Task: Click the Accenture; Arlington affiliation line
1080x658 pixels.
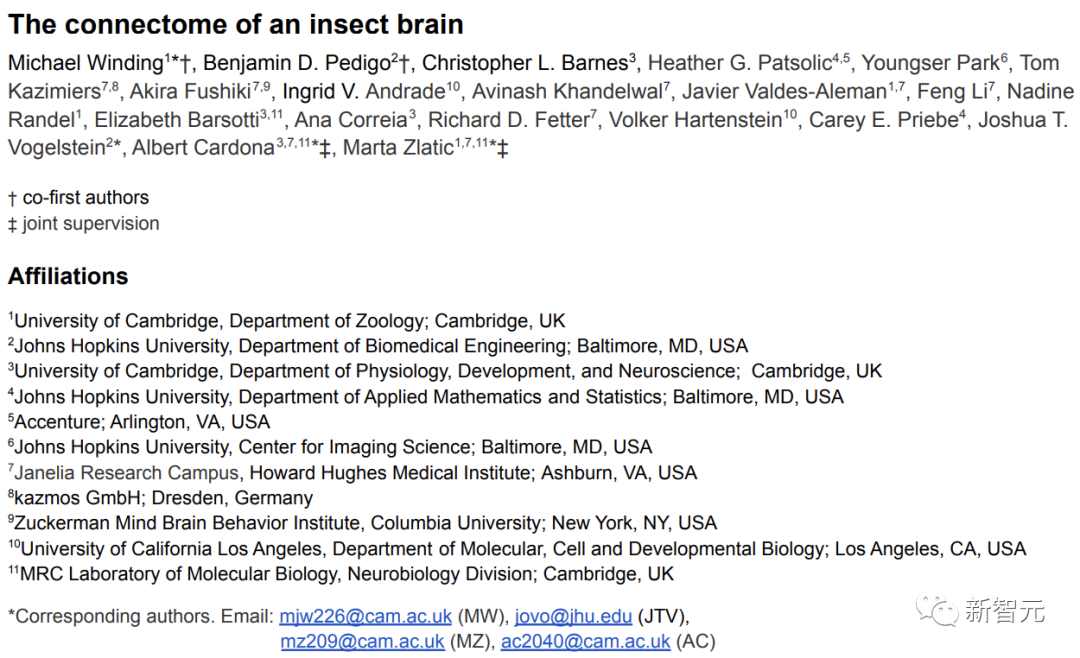Action: click(142, 422)
